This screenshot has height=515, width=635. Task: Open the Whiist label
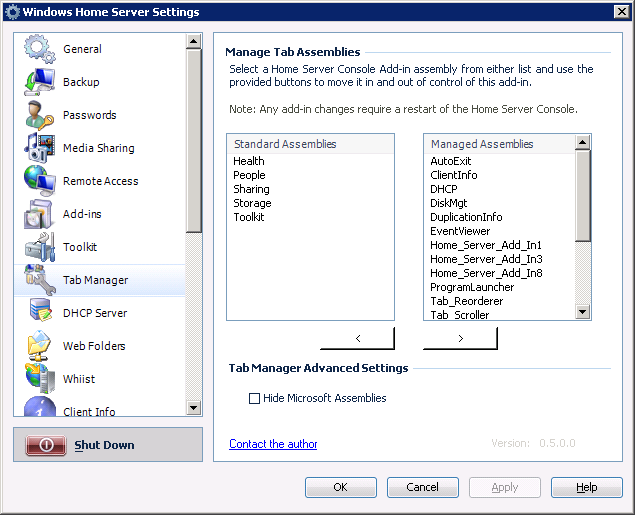point(79,379)
